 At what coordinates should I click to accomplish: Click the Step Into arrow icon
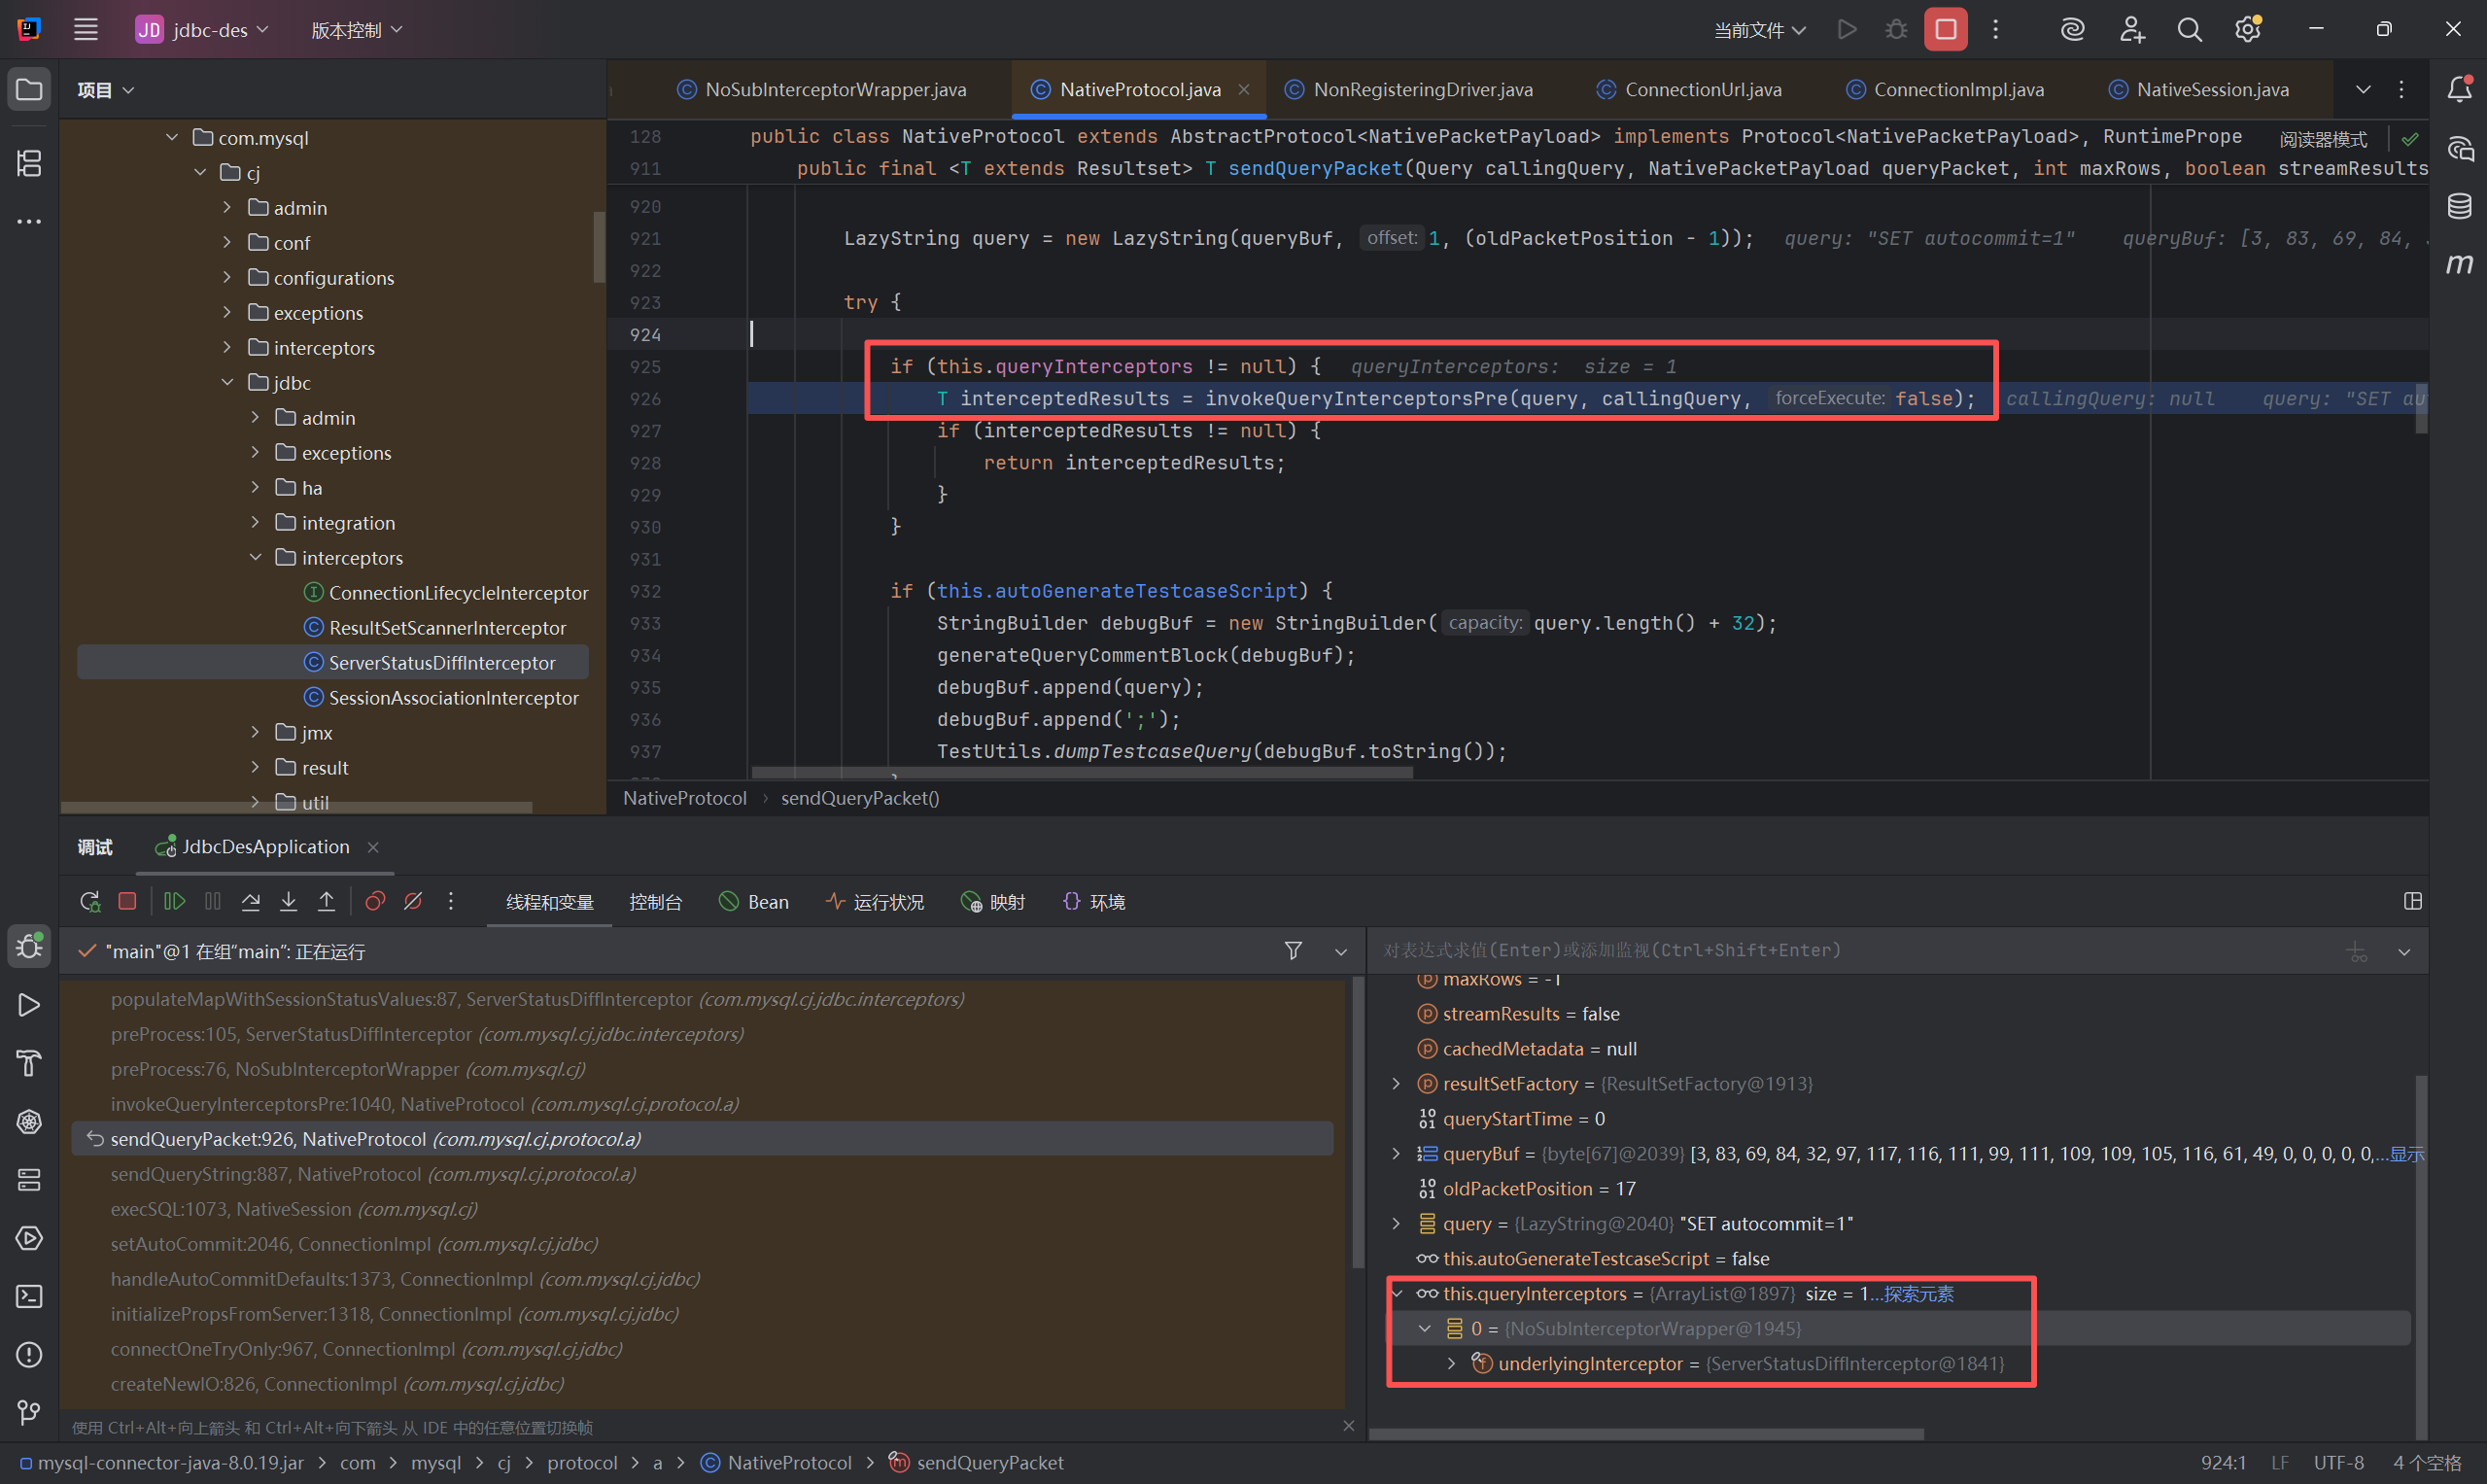[288, 902]
